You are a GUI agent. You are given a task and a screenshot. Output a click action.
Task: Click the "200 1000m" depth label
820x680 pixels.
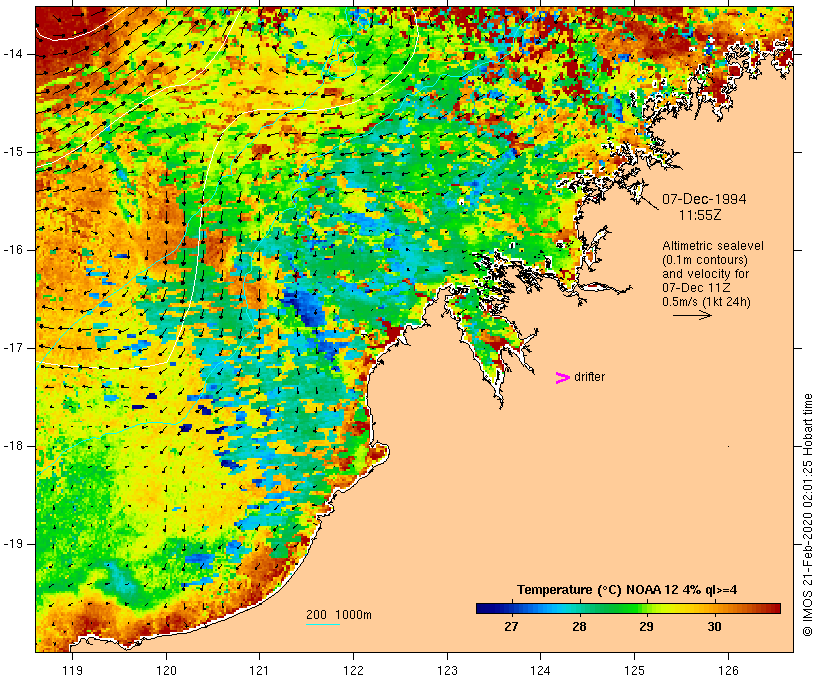pyautogui.click(x=339, y=615)
